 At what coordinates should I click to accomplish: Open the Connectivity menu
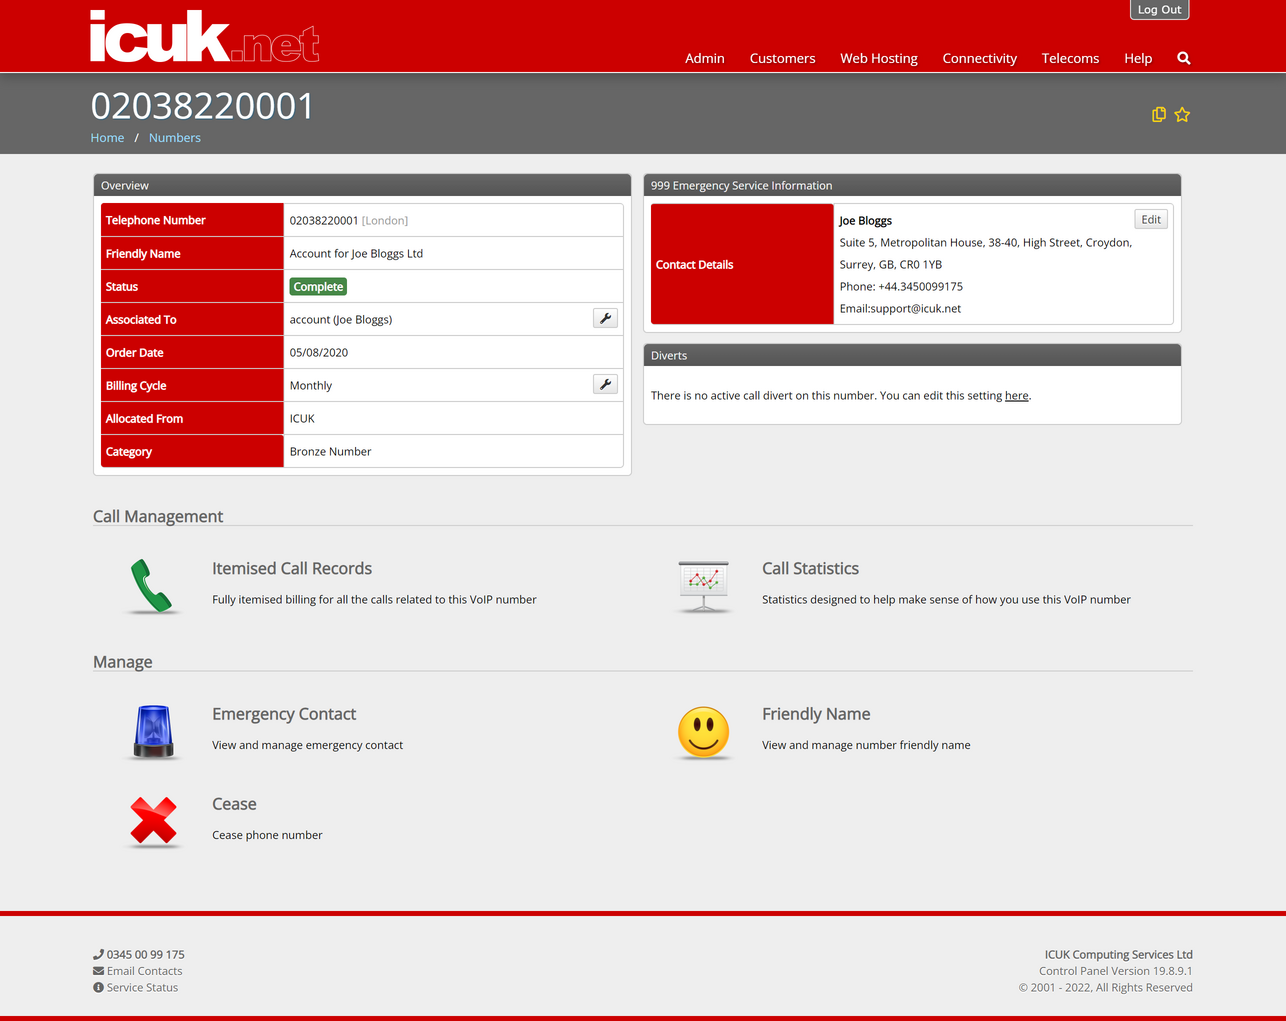pos(979,58)
